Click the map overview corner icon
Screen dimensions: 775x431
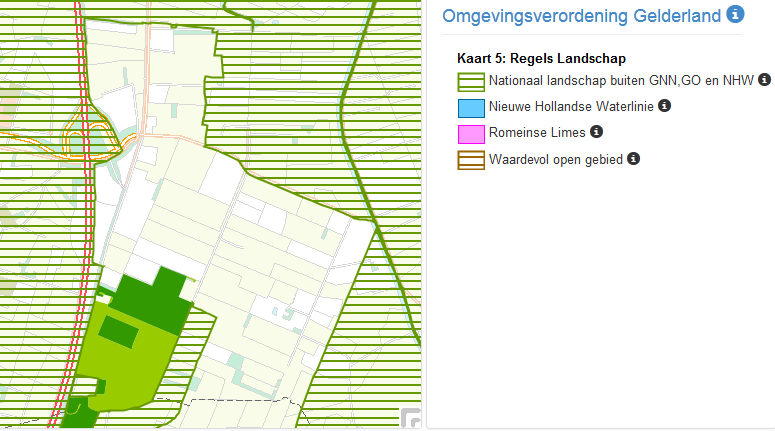pyautogui.click(x=410, y=418)
